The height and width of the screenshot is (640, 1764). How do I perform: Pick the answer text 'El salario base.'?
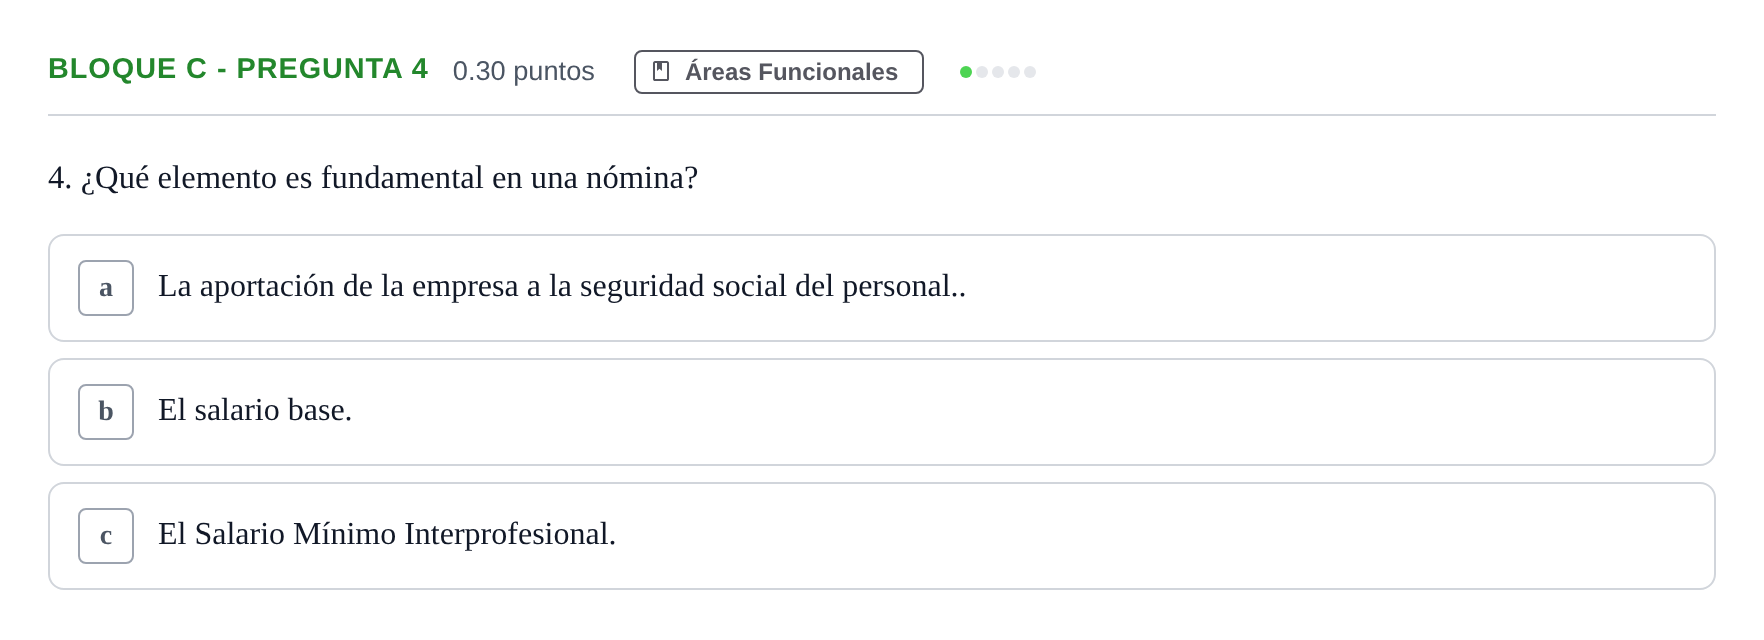[255, 410]
